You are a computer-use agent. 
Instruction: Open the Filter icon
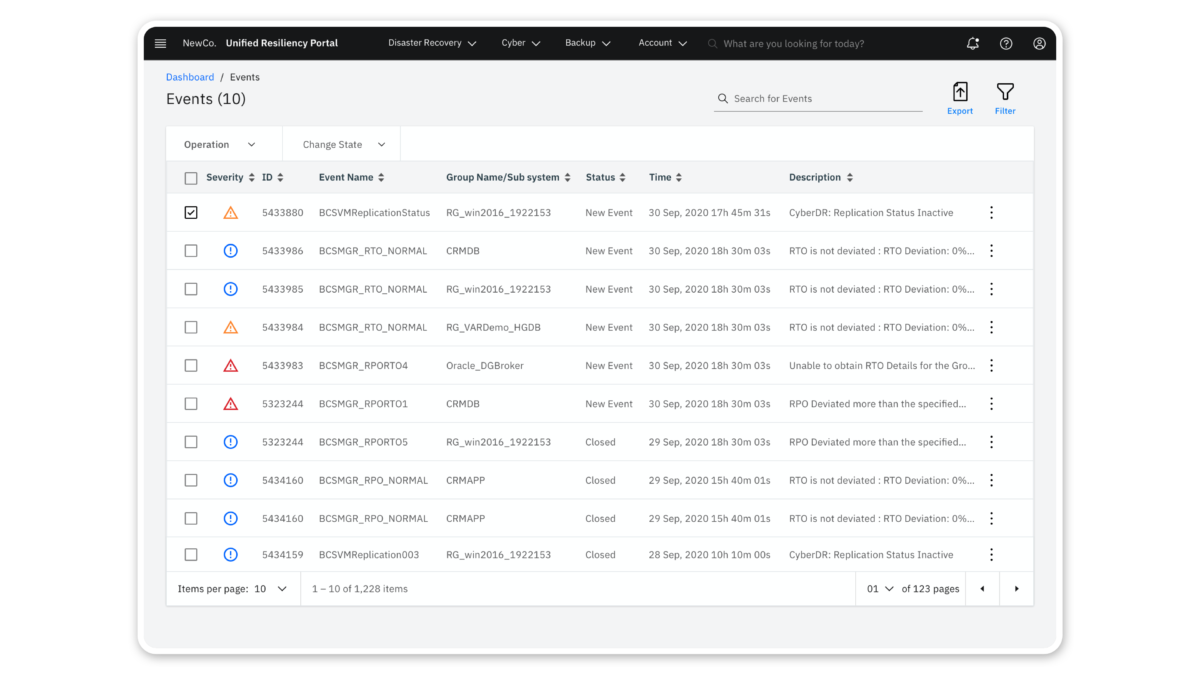coord(1005,93)
